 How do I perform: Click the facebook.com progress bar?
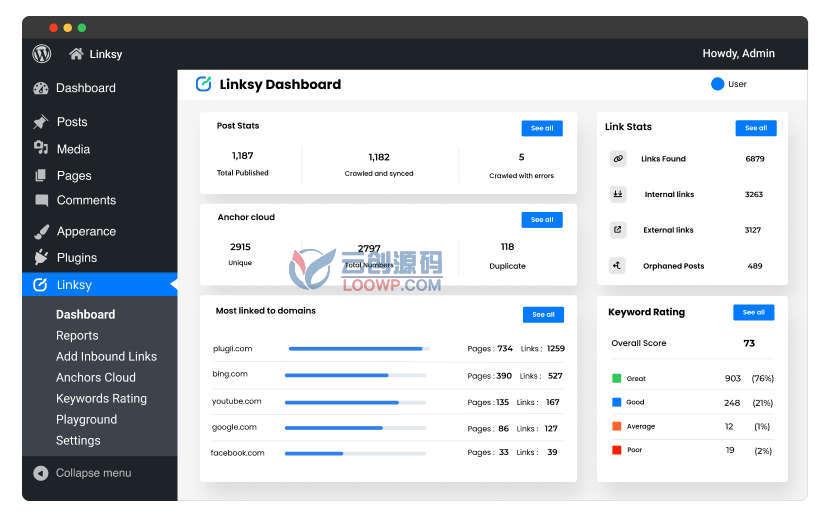tap(355, 453)
